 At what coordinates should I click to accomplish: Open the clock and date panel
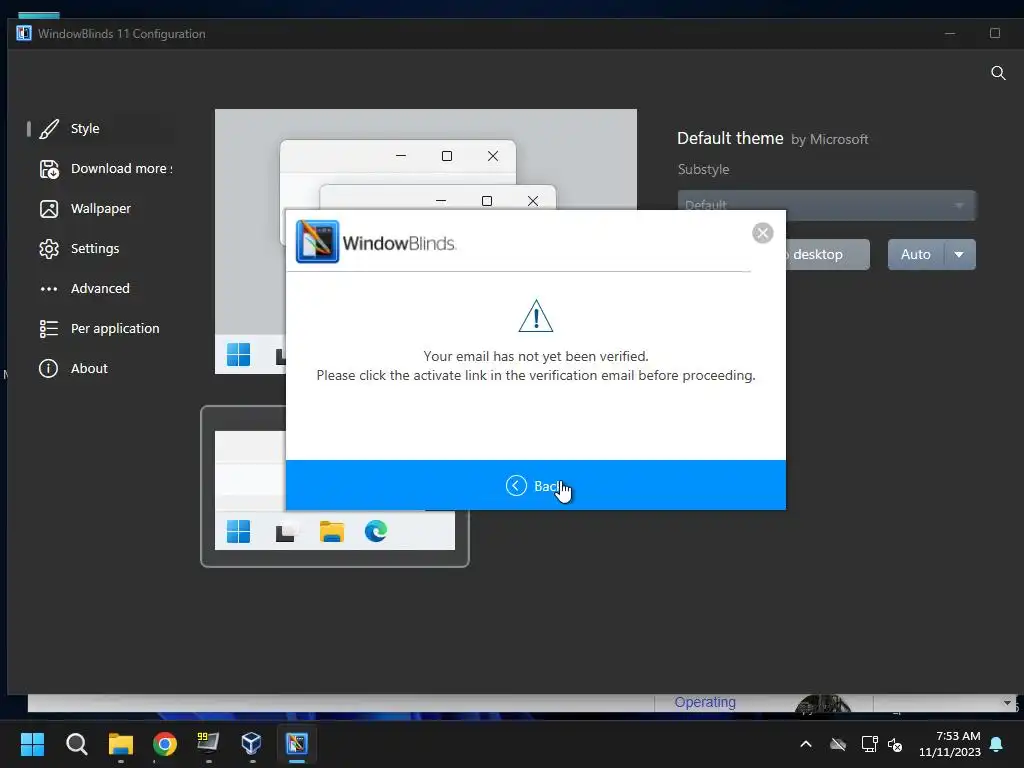pos(950,744)
